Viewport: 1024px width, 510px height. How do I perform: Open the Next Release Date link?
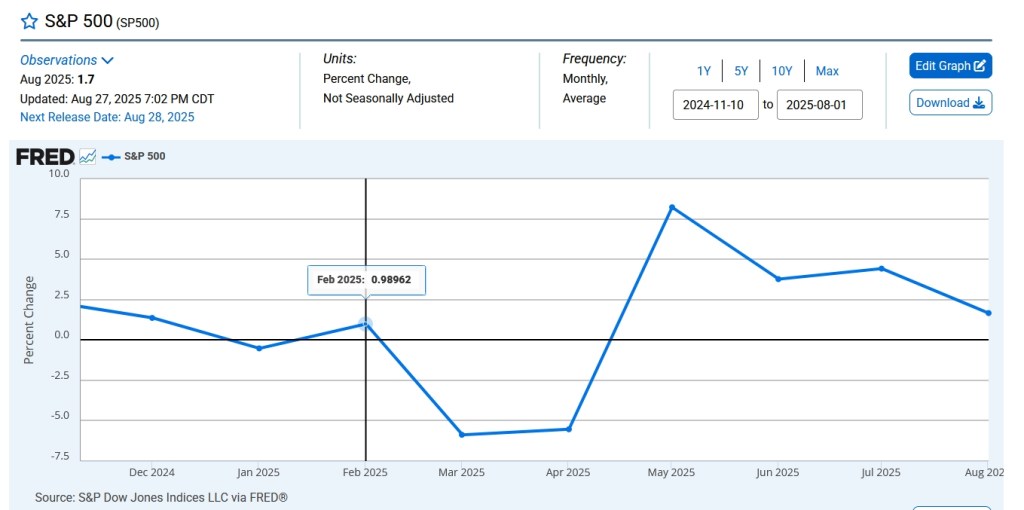(107, 117)
